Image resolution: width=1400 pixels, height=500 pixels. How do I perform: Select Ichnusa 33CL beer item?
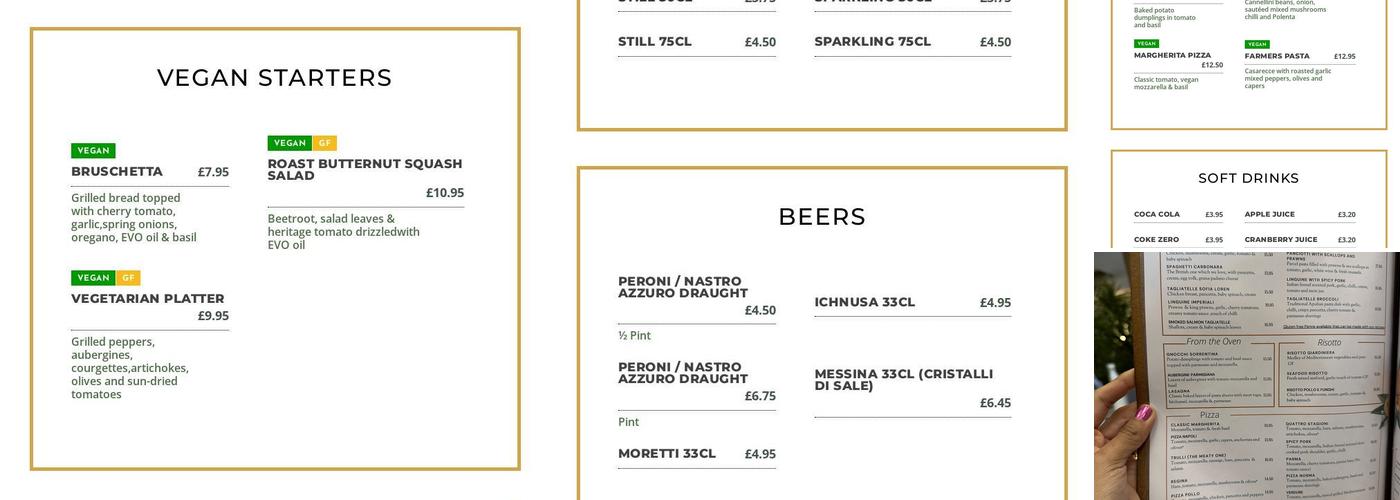[864, 302]
